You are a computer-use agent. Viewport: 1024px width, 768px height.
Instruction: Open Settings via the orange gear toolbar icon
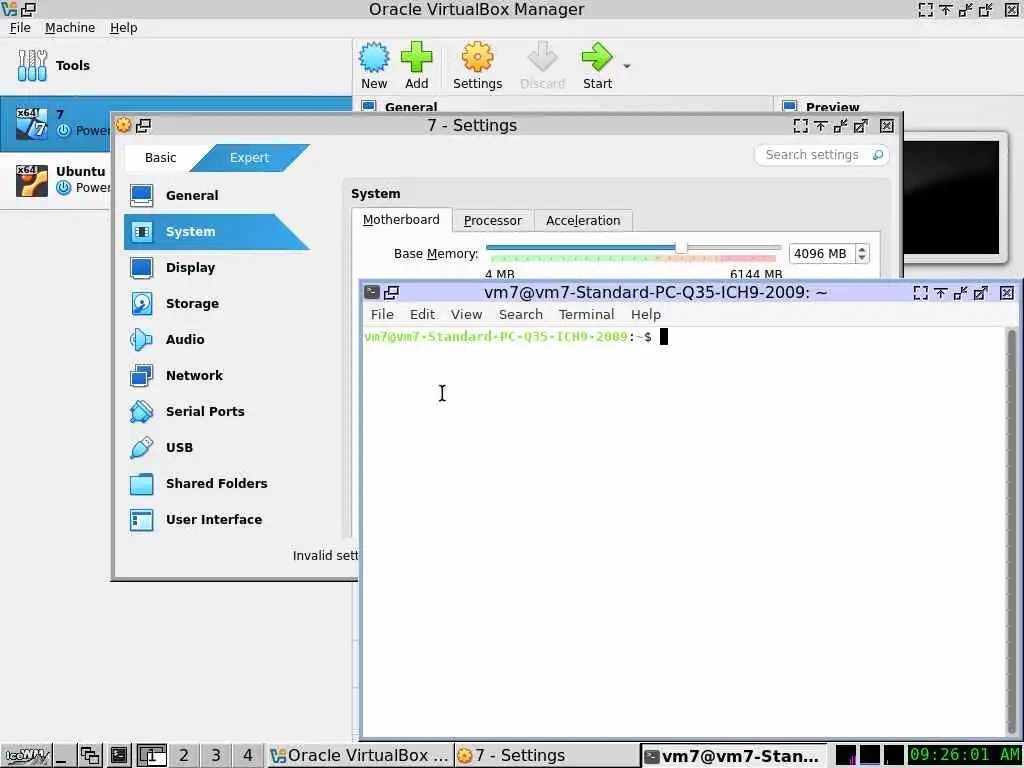pos(477,65)
